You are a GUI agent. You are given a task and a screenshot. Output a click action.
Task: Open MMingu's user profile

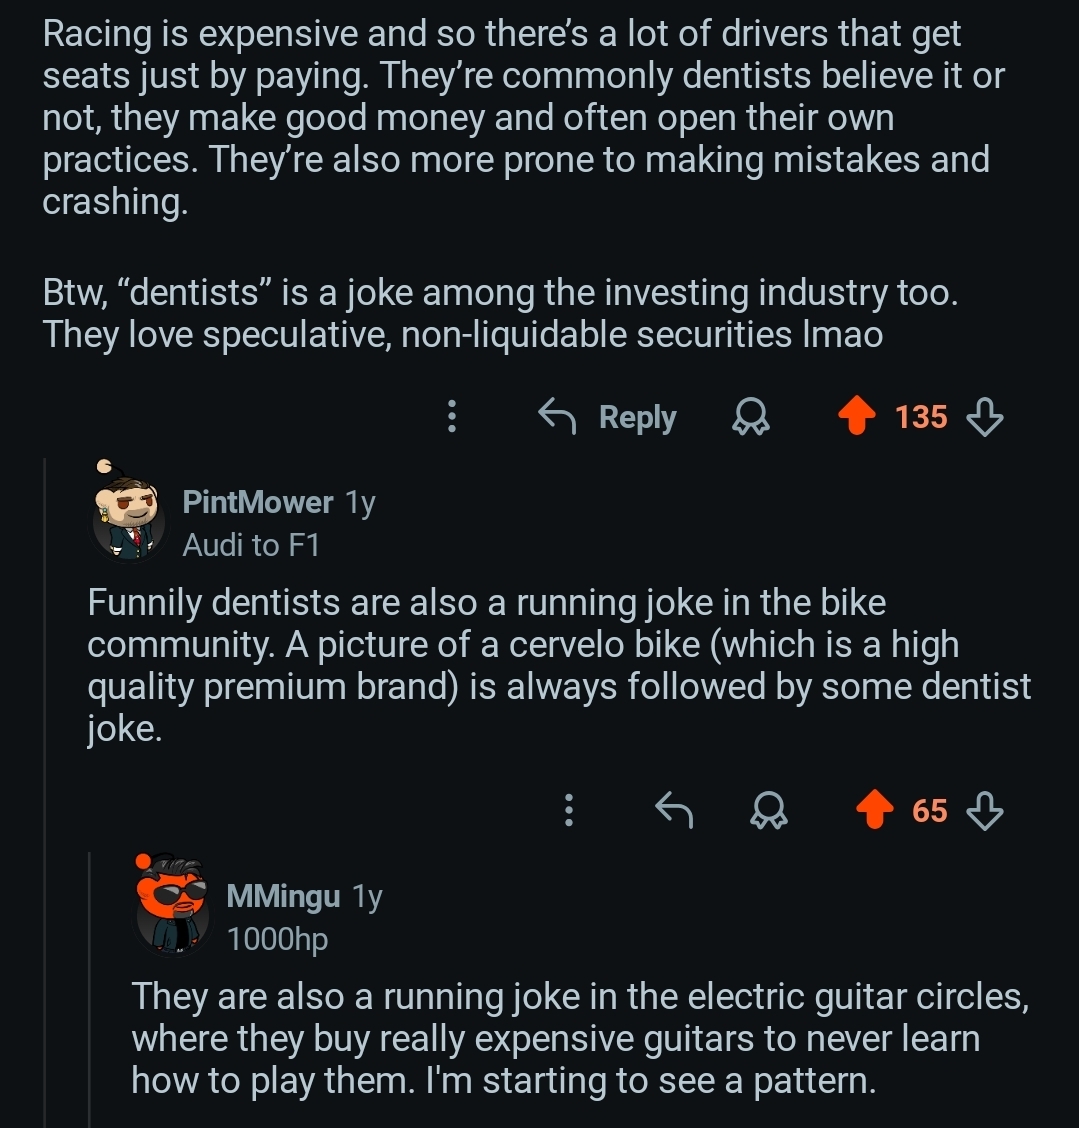tap(283, 896)
